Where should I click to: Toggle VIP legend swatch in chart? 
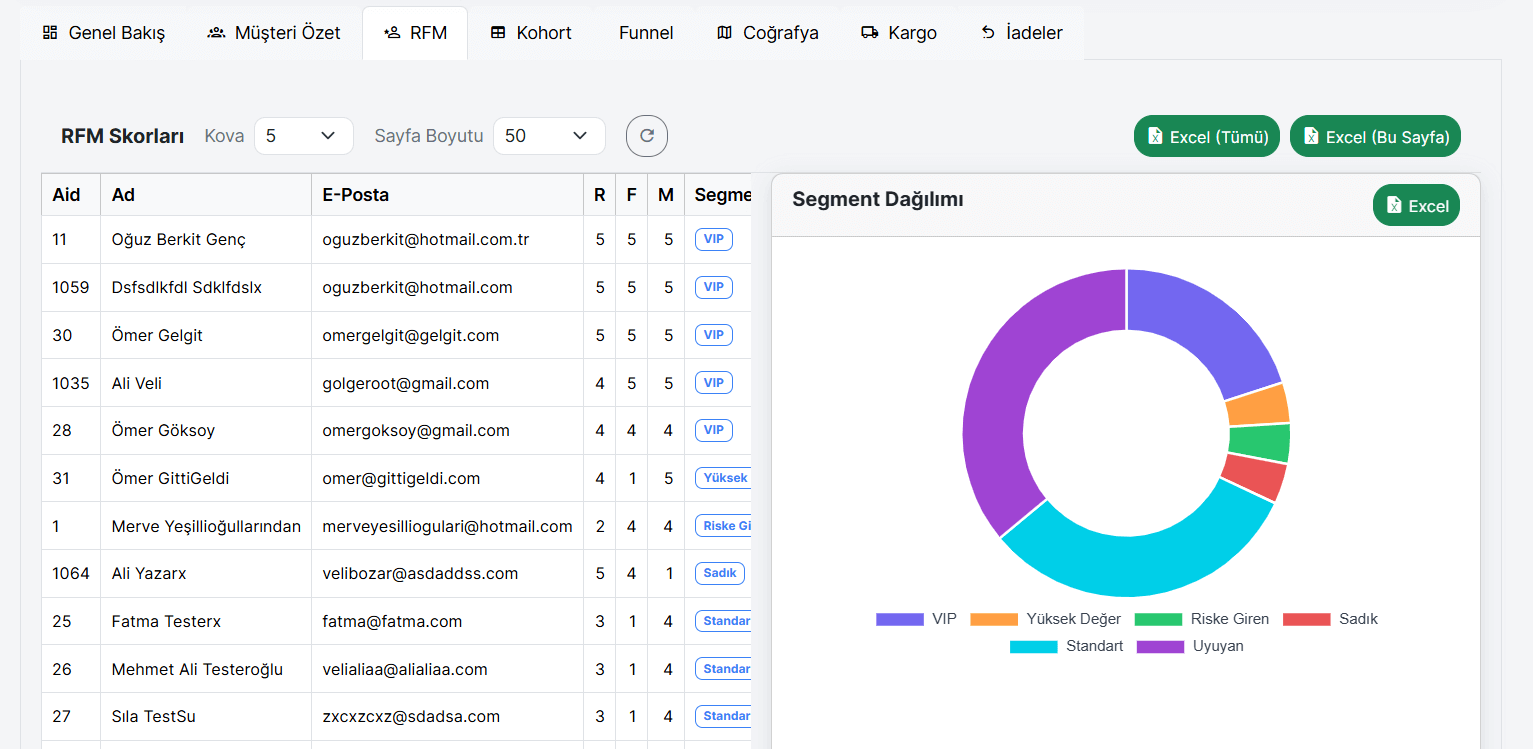(x=900, y=619)
